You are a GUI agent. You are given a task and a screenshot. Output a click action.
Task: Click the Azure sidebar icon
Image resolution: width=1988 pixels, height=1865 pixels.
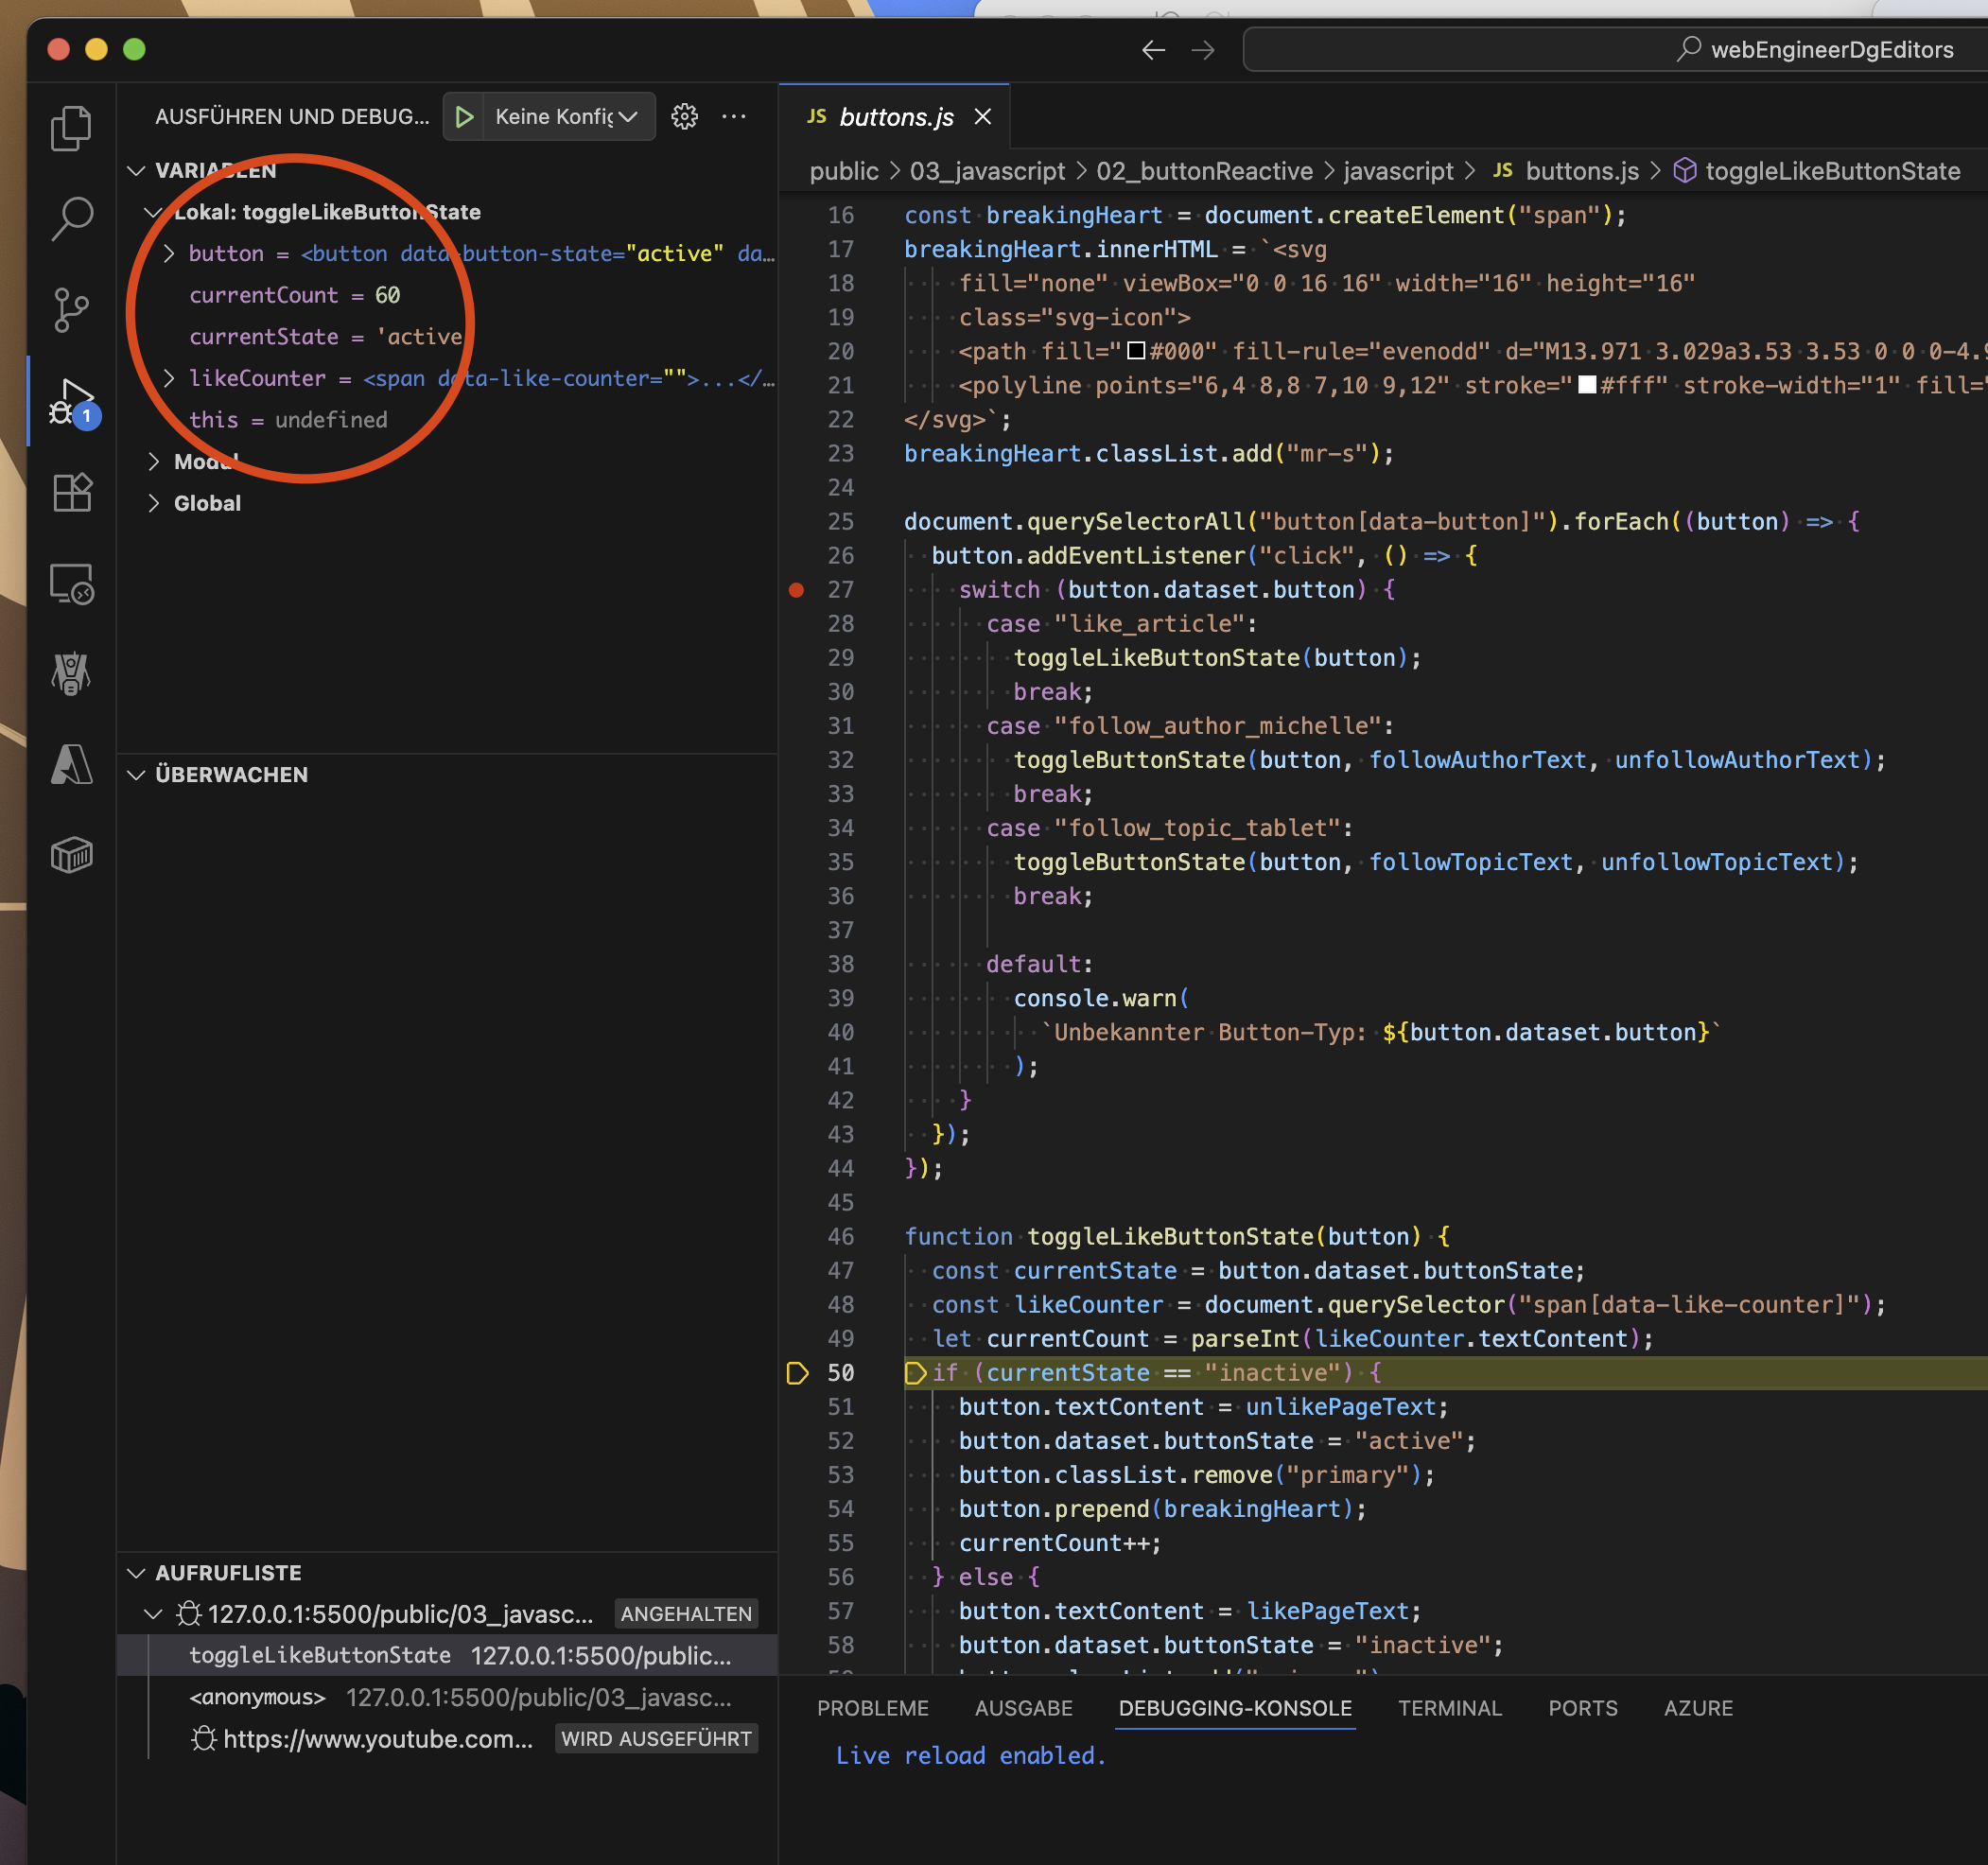tap(71, 765)
